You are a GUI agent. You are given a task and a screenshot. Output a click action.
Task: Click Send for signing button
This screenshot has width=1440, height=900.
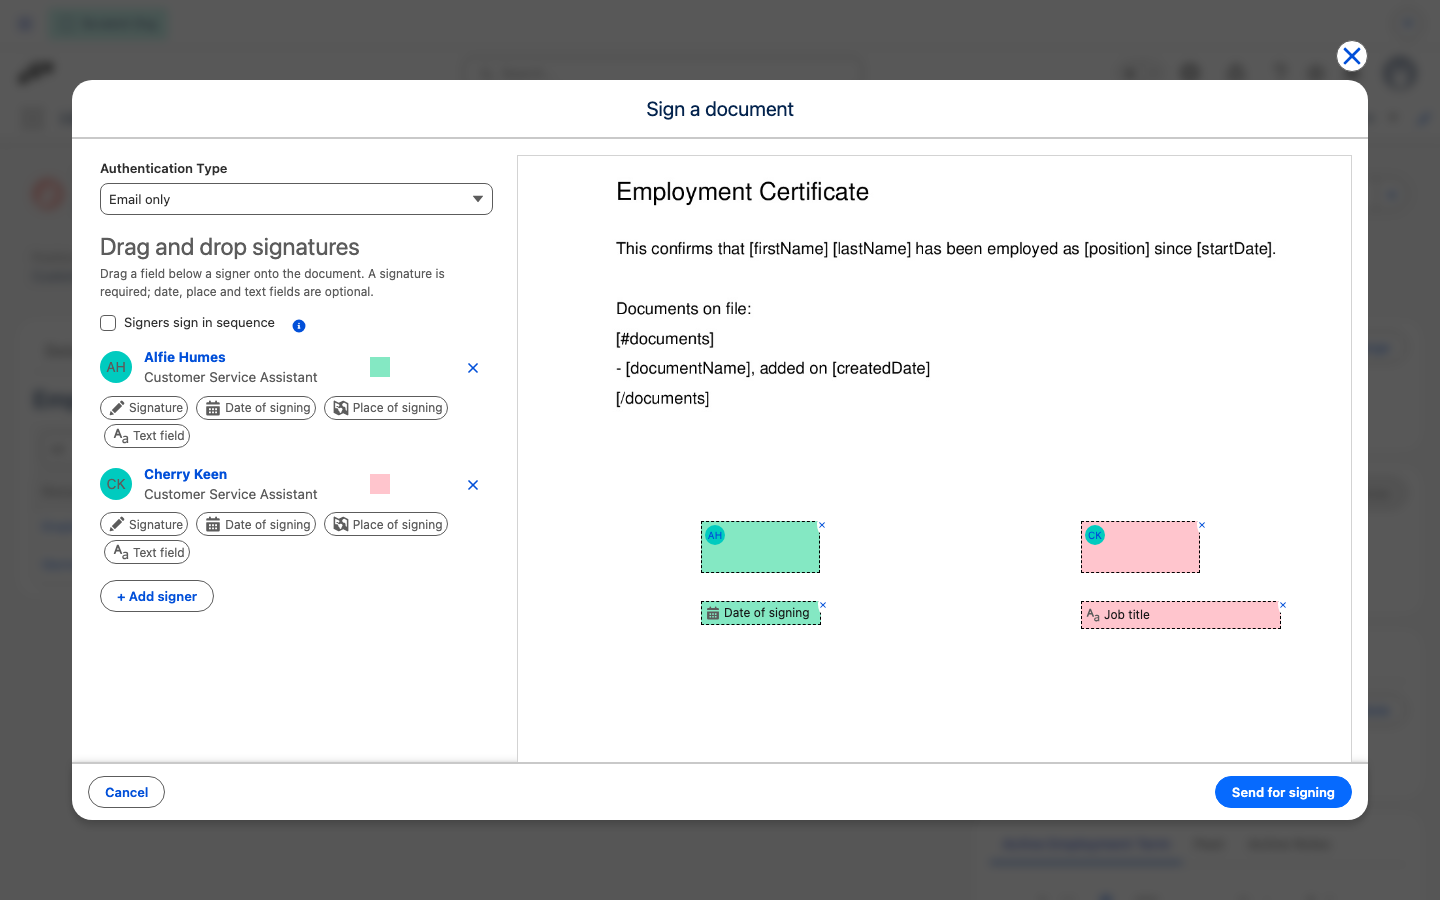coord(1283,792)
